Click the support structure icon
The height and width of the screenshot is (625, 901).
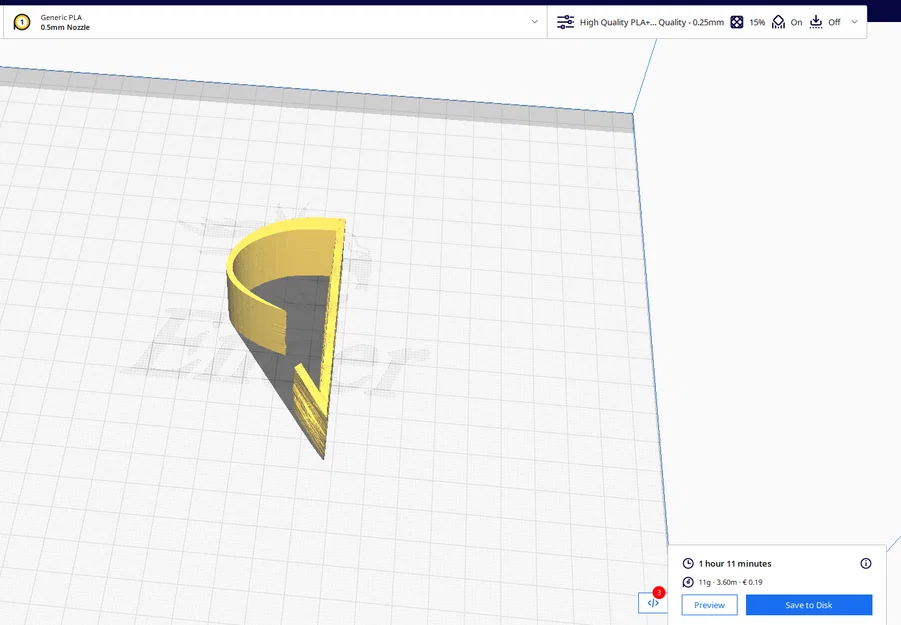778,22
